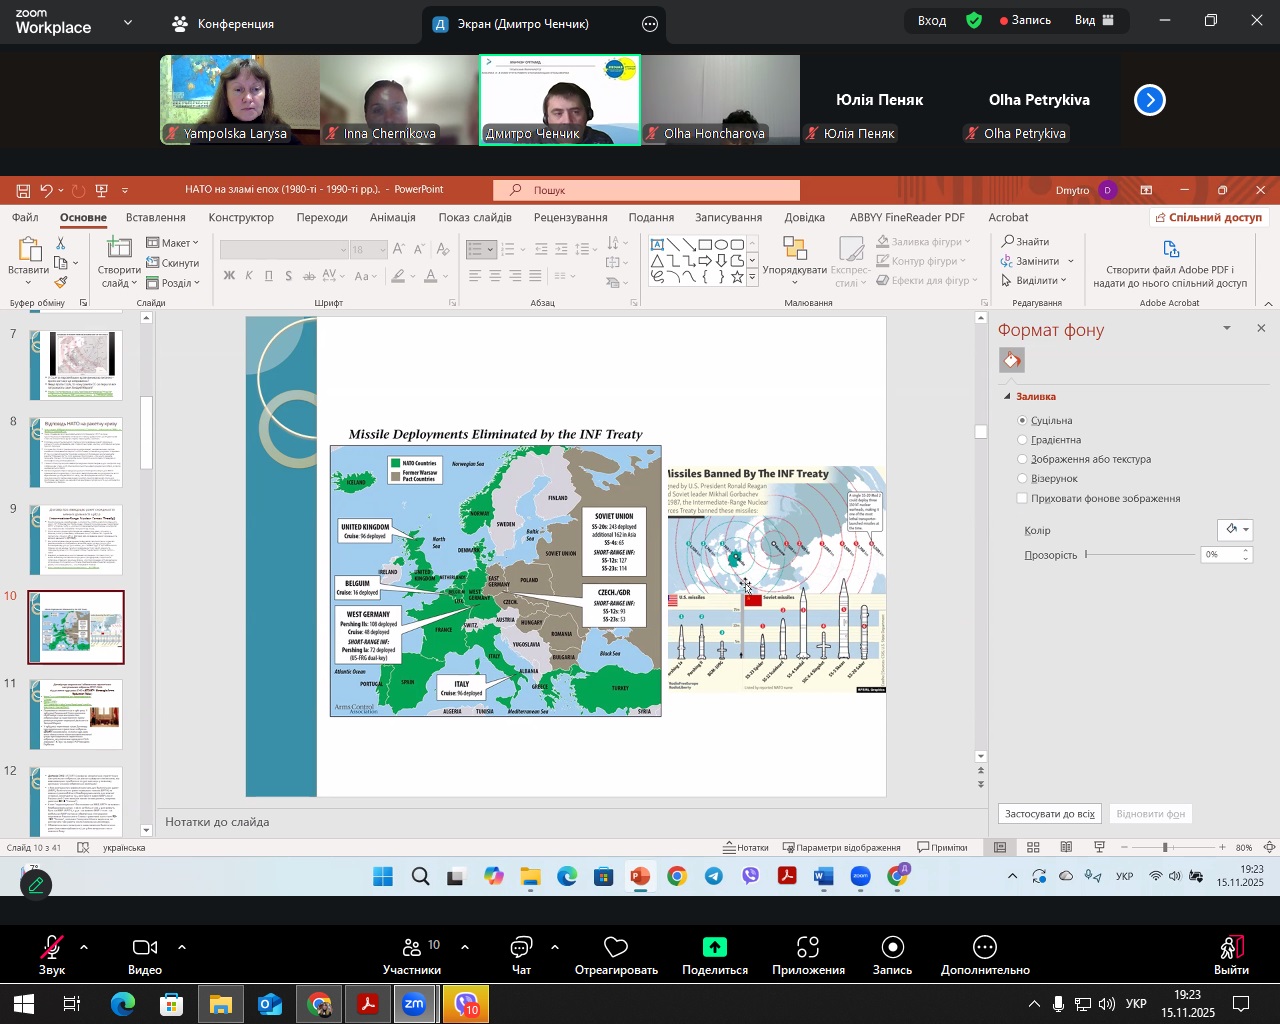
Task: Click the Zoom Record icon
Action: click(892, 948)
